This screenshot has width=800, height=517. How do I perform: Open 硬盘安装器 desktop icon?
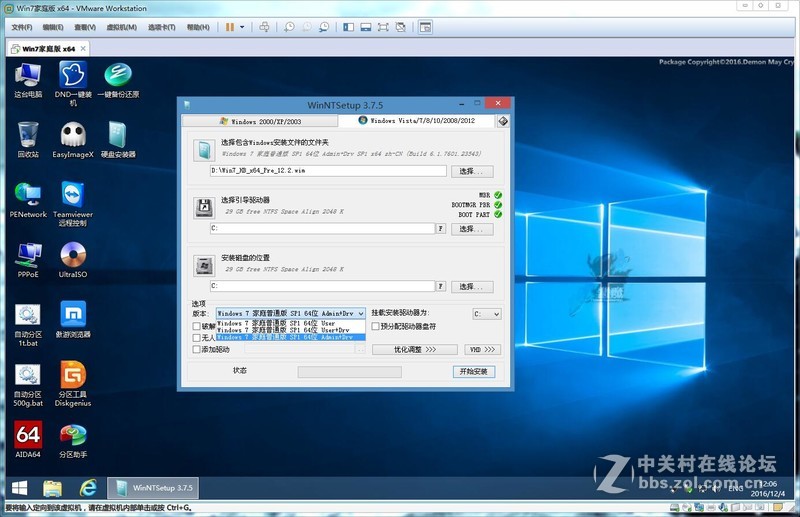(x=118, y=140)
